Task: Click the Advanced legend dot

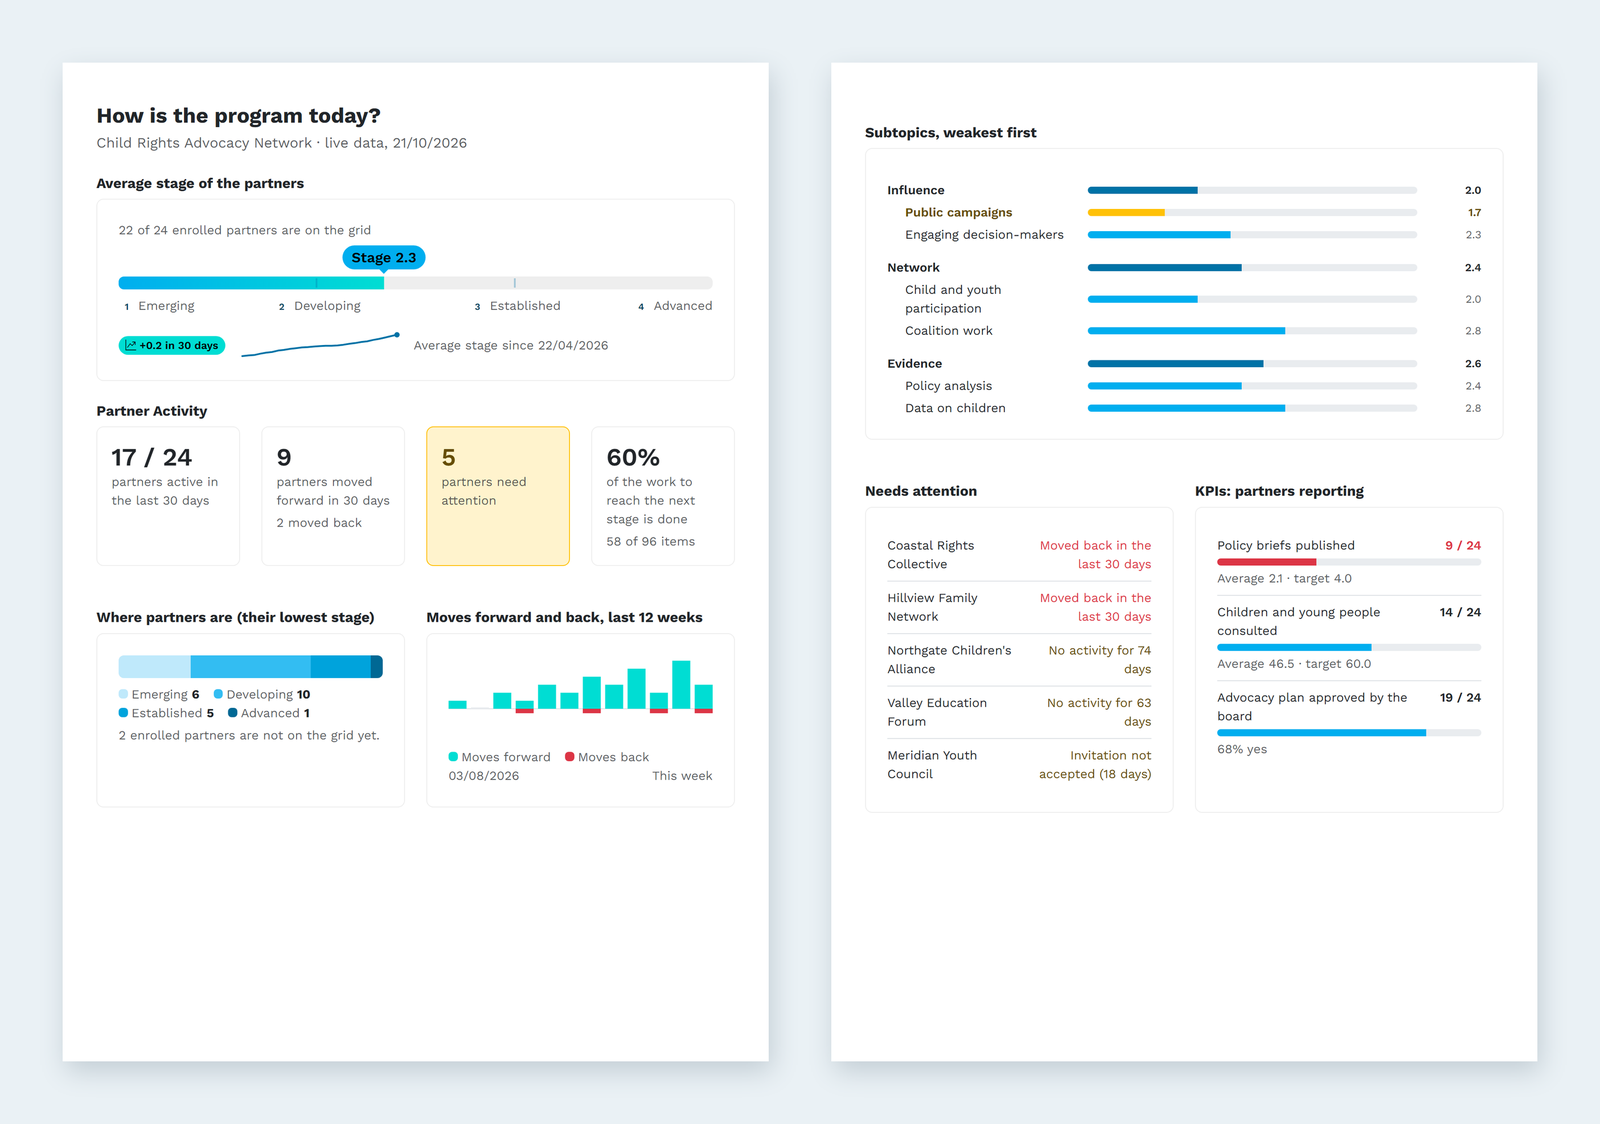Action: coord(232,713)
